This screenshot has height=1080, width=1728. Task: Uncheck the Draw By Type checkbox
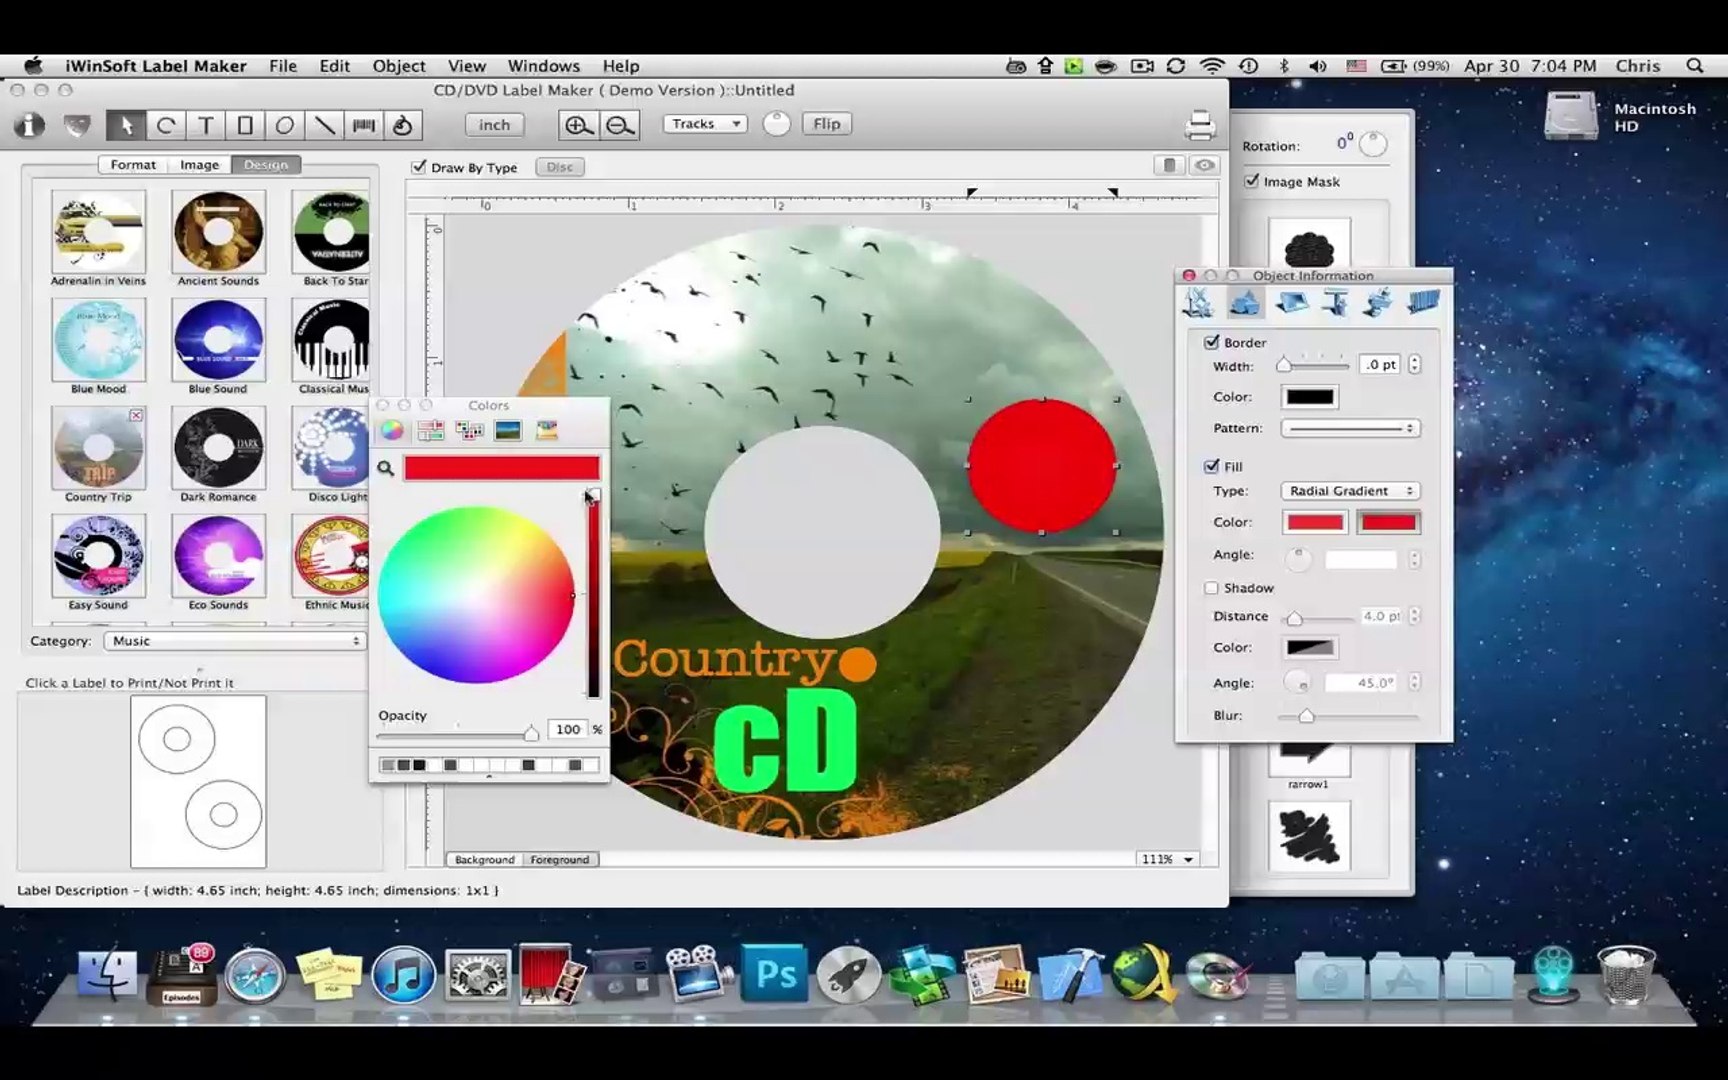(419, 167)
